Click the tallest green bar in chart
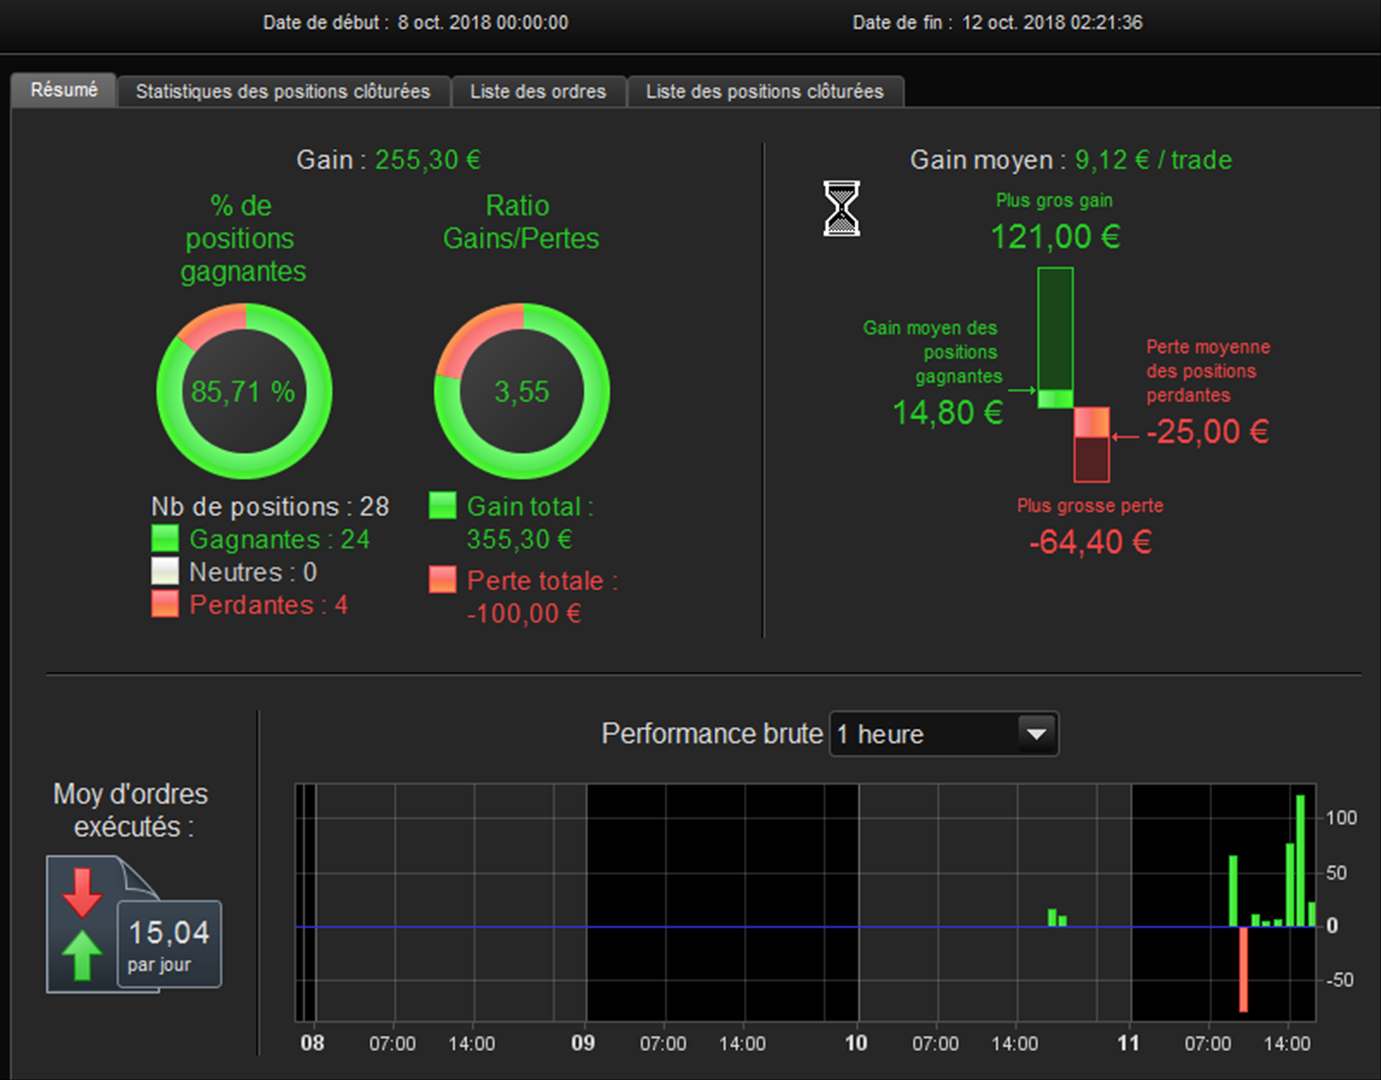 click(1301, 861)
